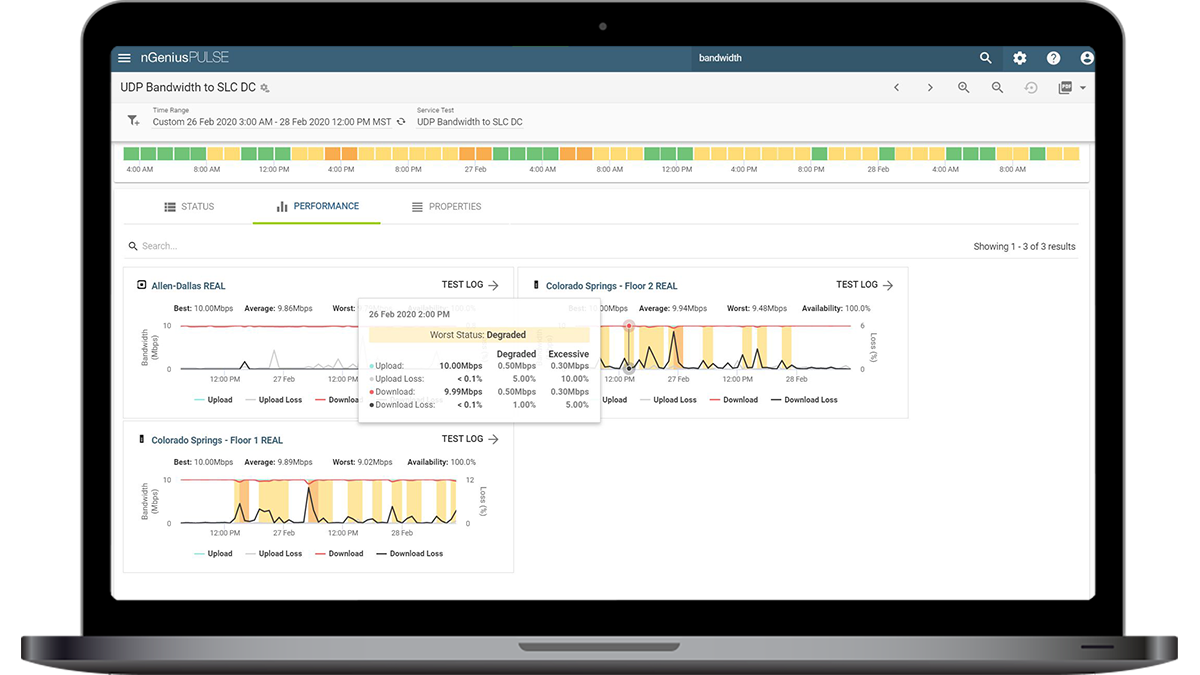Go to next time range arrow

(930, 88)
